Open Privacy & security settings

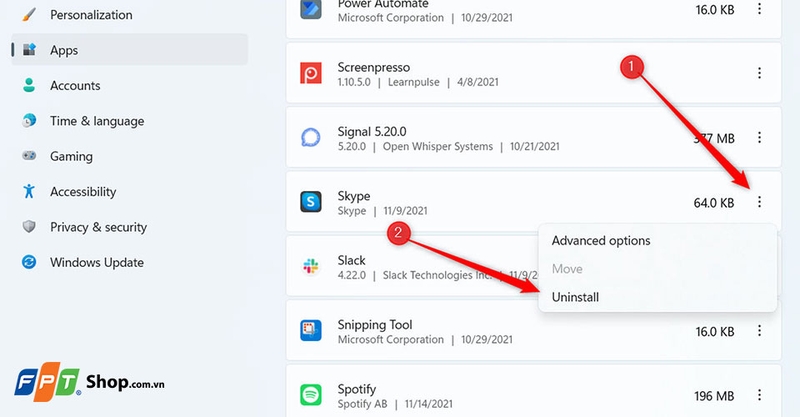[x=130, y=227]
